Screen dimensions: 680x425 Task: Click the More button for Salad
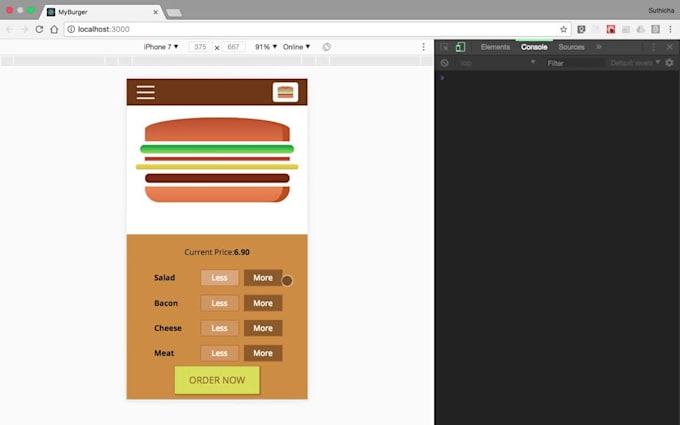(x=263, y=278)
